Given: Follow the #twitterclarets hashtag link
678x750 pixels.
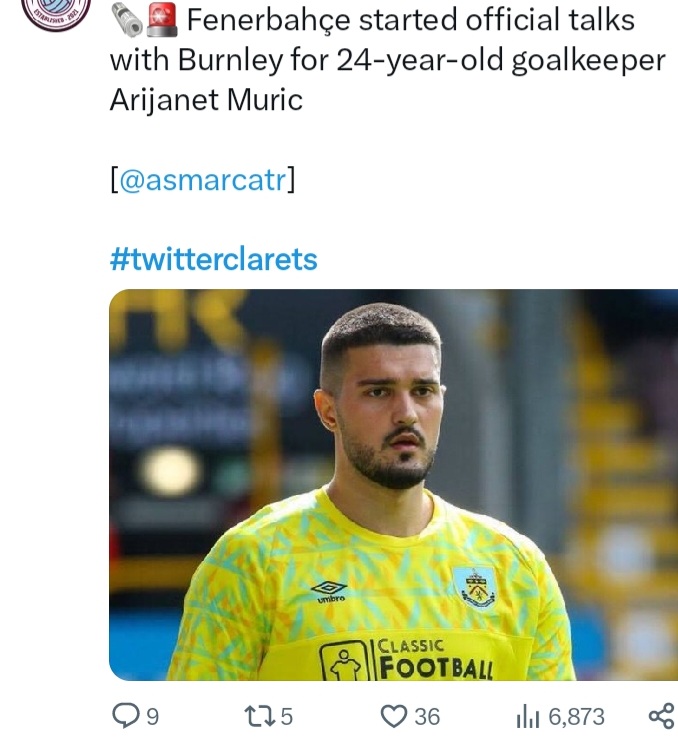Looking at the screenshot, I should [213, 259].
